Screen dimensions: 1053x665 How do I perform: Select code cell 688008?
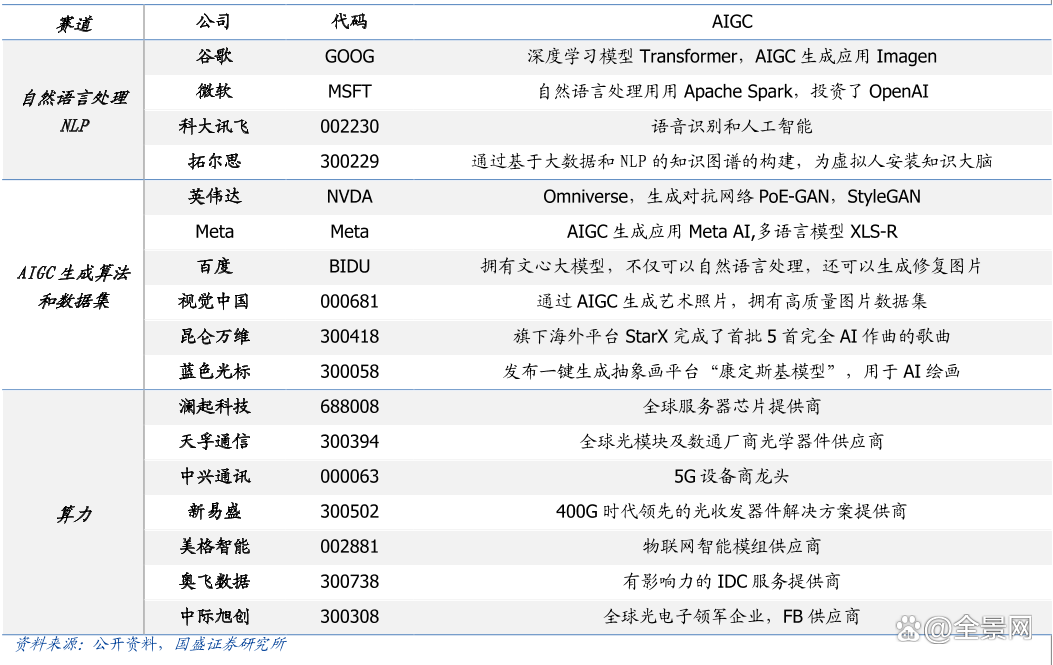click(x=349, y=406)
